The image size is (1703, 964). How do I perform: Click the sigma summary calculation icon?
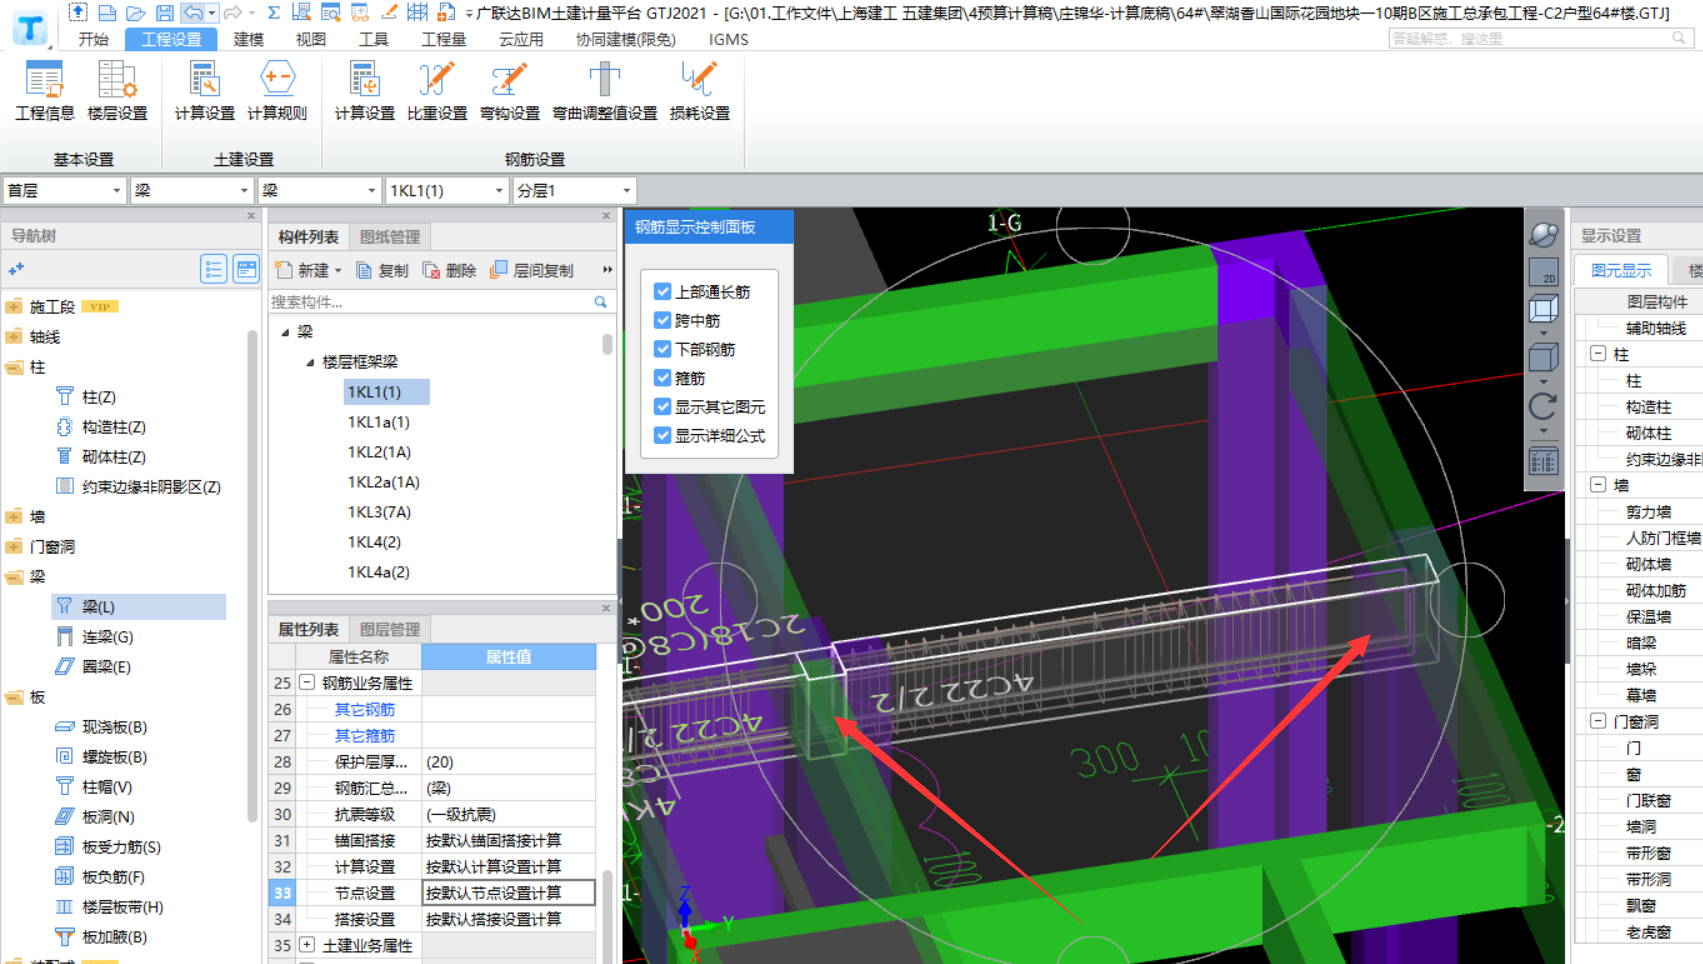273,13
